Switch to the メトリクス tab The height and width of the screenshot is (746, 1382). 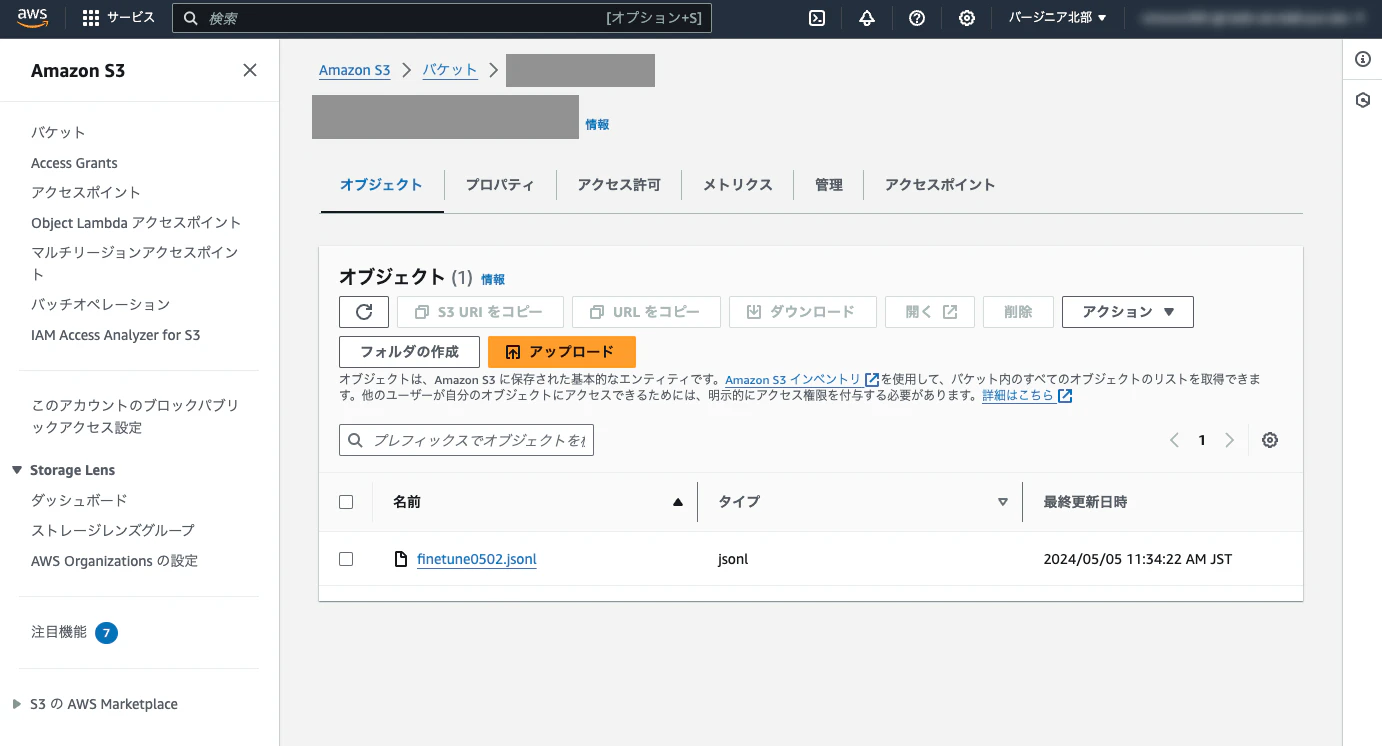point(738,185)
